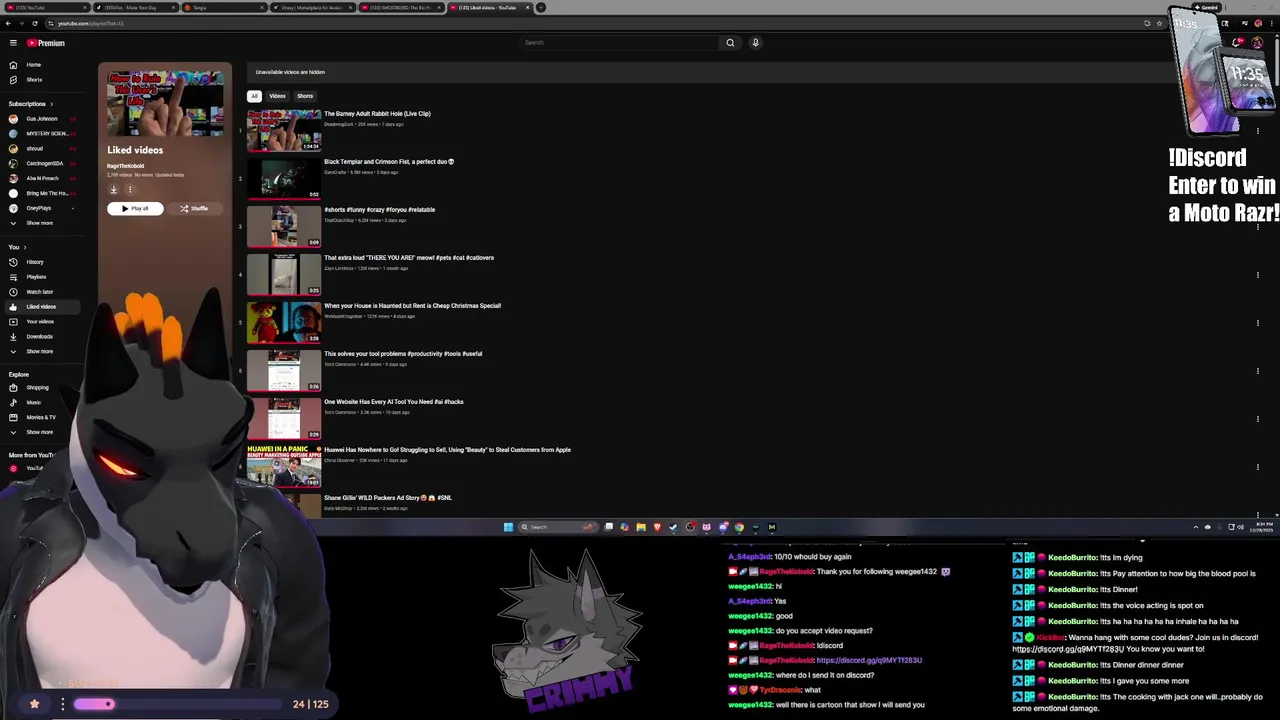Download the Liked videos playlist
Image resolution: width=1280 pixels, height=720 pixels.
pyautogui.click(x=113, y=190)
